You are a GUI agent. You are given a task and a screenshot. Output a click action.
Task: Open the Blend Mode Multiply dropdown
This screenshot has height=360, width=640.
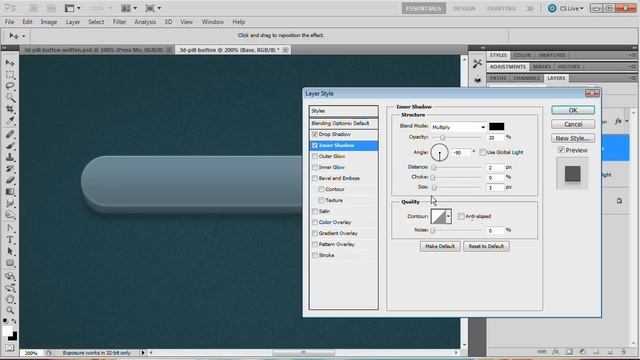click(x=458, y=127)
